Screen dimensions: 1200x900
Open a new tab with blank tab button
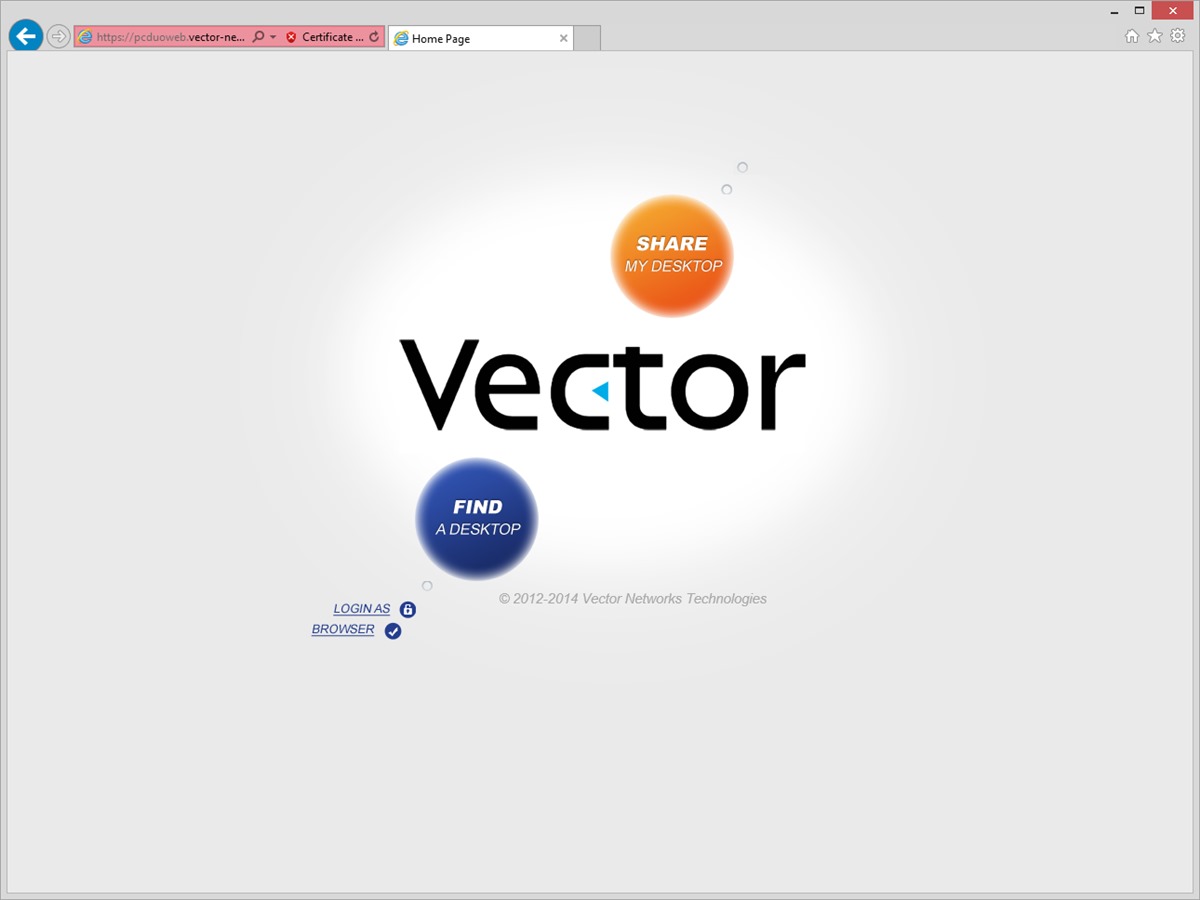pyautogui.click(x=587, y=39)
